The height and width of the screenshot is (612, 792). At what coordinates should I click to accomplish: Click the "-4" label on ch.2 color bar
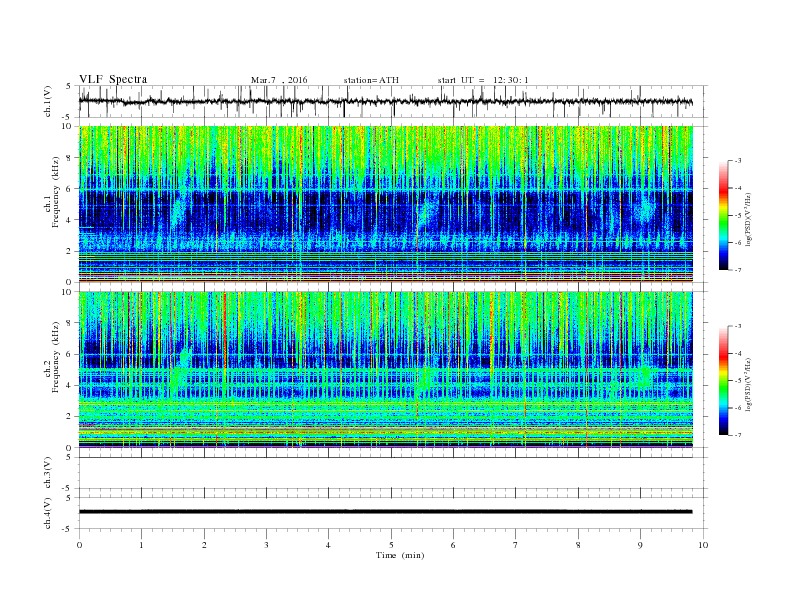pyautogui.click(x=738, y=353)
